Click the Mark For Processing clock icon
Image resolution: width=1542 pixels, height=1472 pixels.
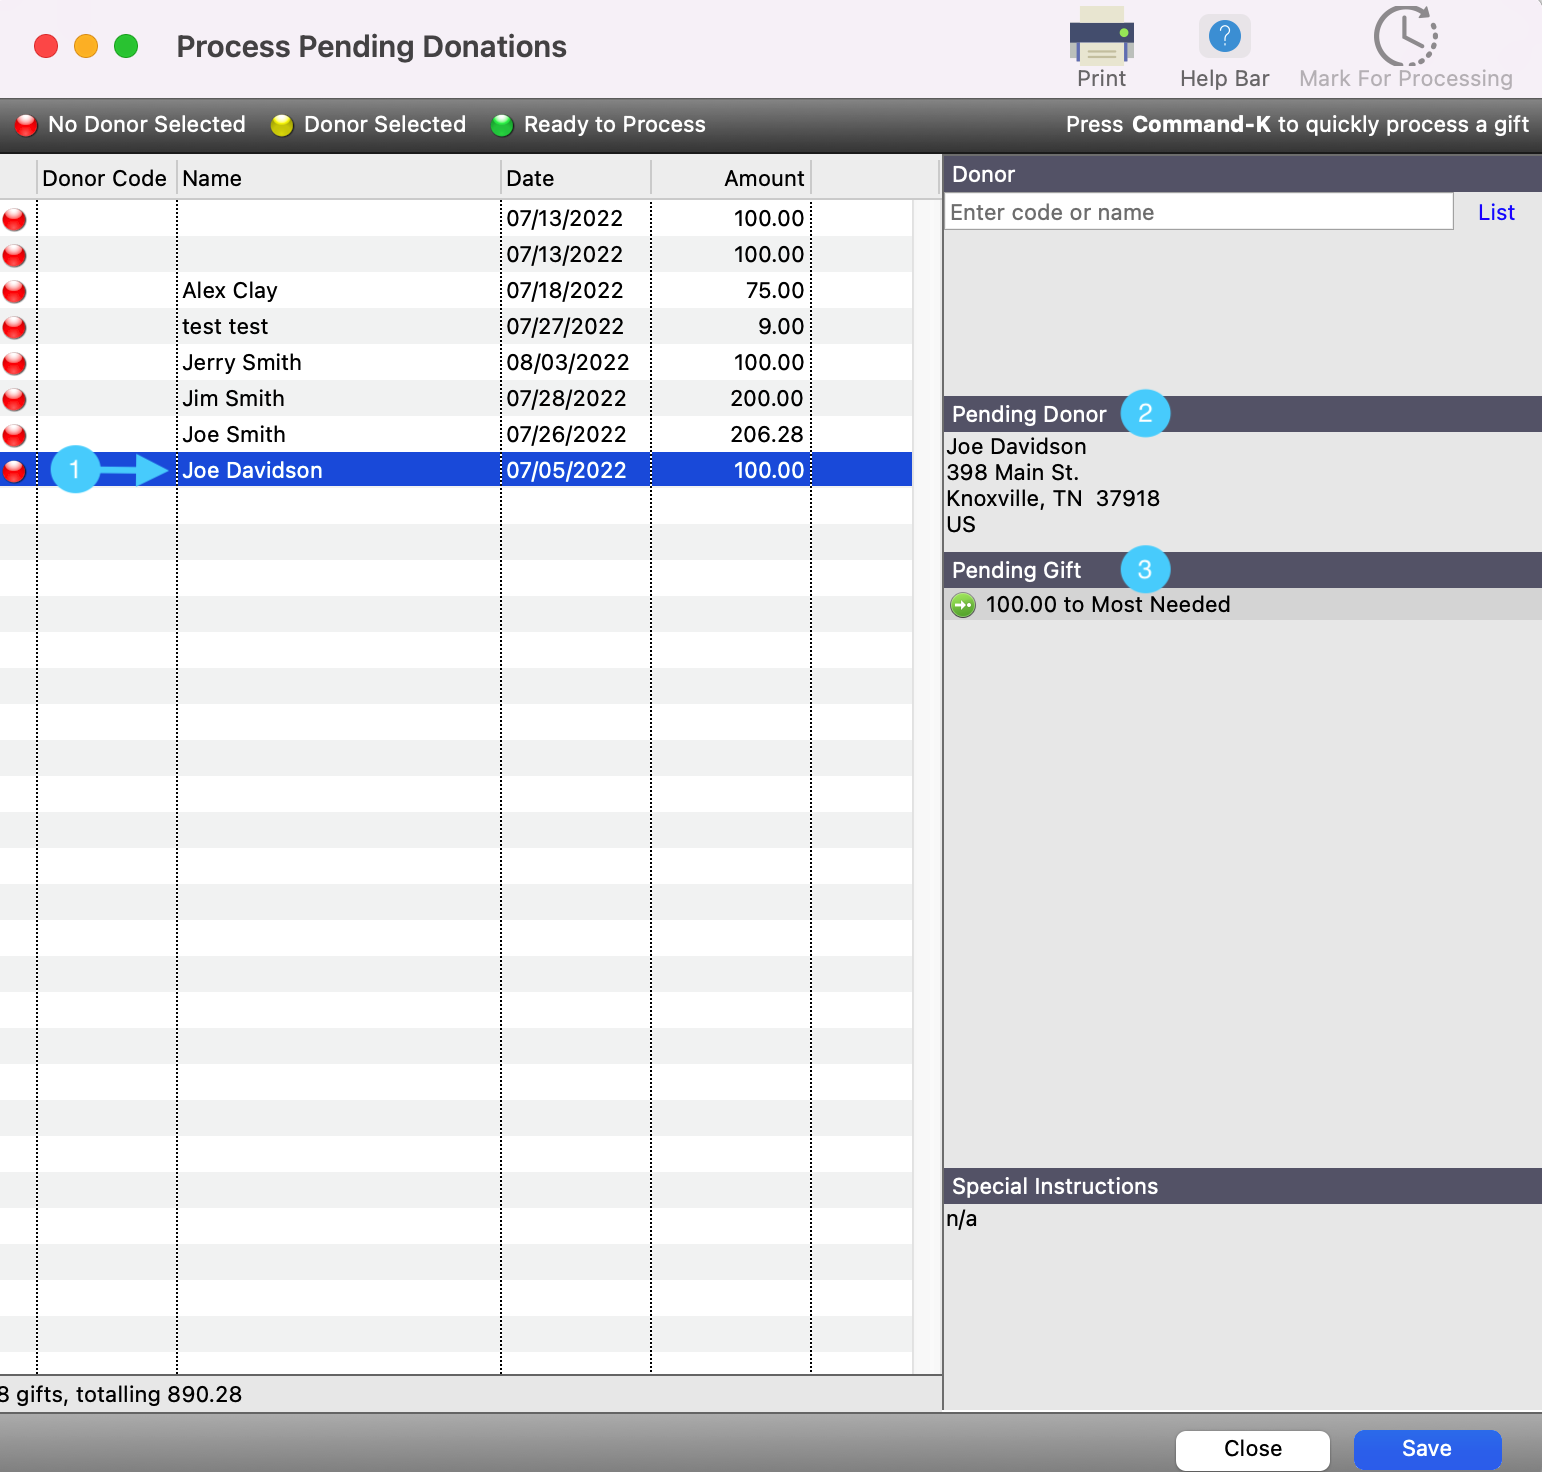point(1405,37)
